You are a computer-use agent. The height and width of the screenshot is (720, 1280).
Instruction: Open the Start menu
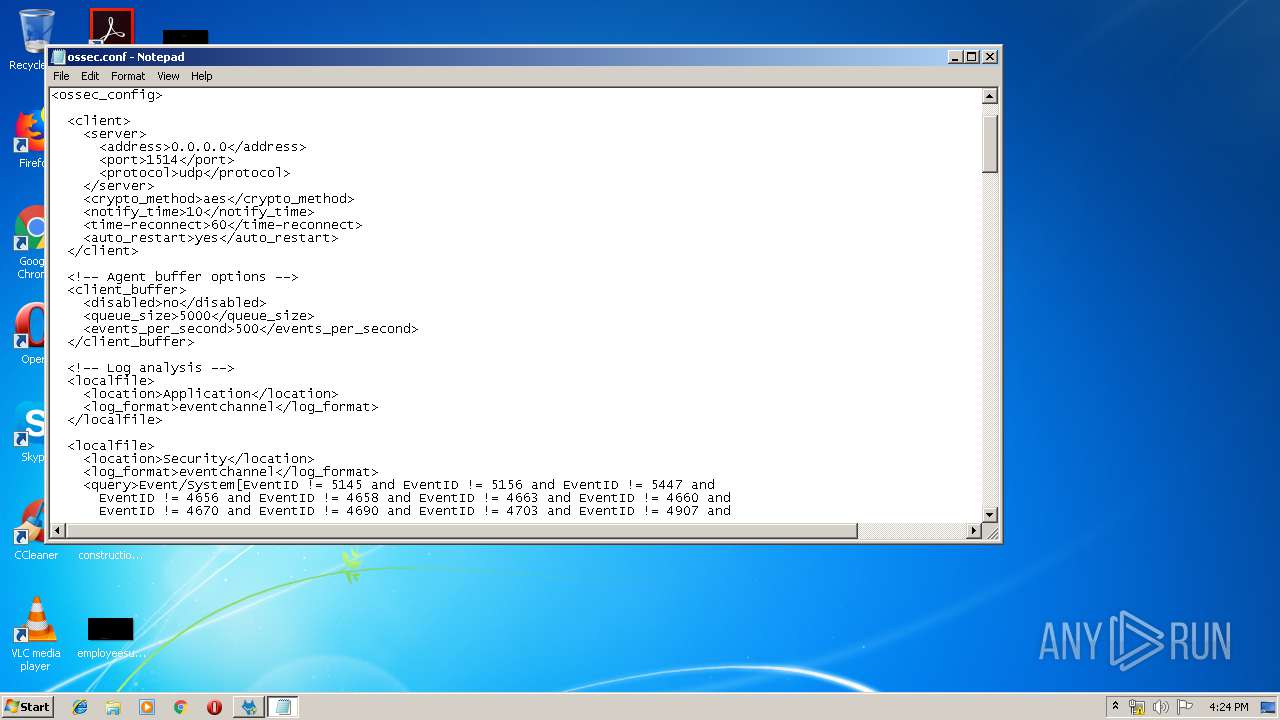27,706
